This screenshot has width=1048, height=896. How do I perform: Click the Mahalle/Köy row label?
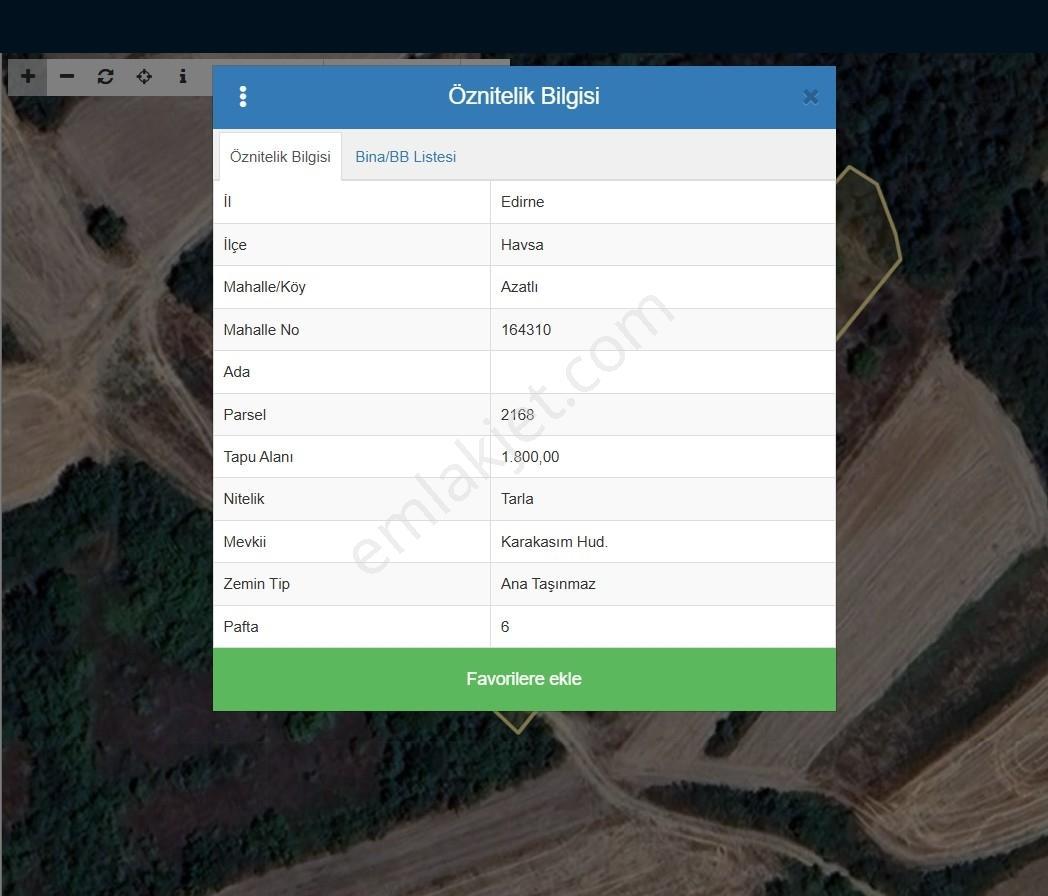pyautogui.click(x=265, y=287)
